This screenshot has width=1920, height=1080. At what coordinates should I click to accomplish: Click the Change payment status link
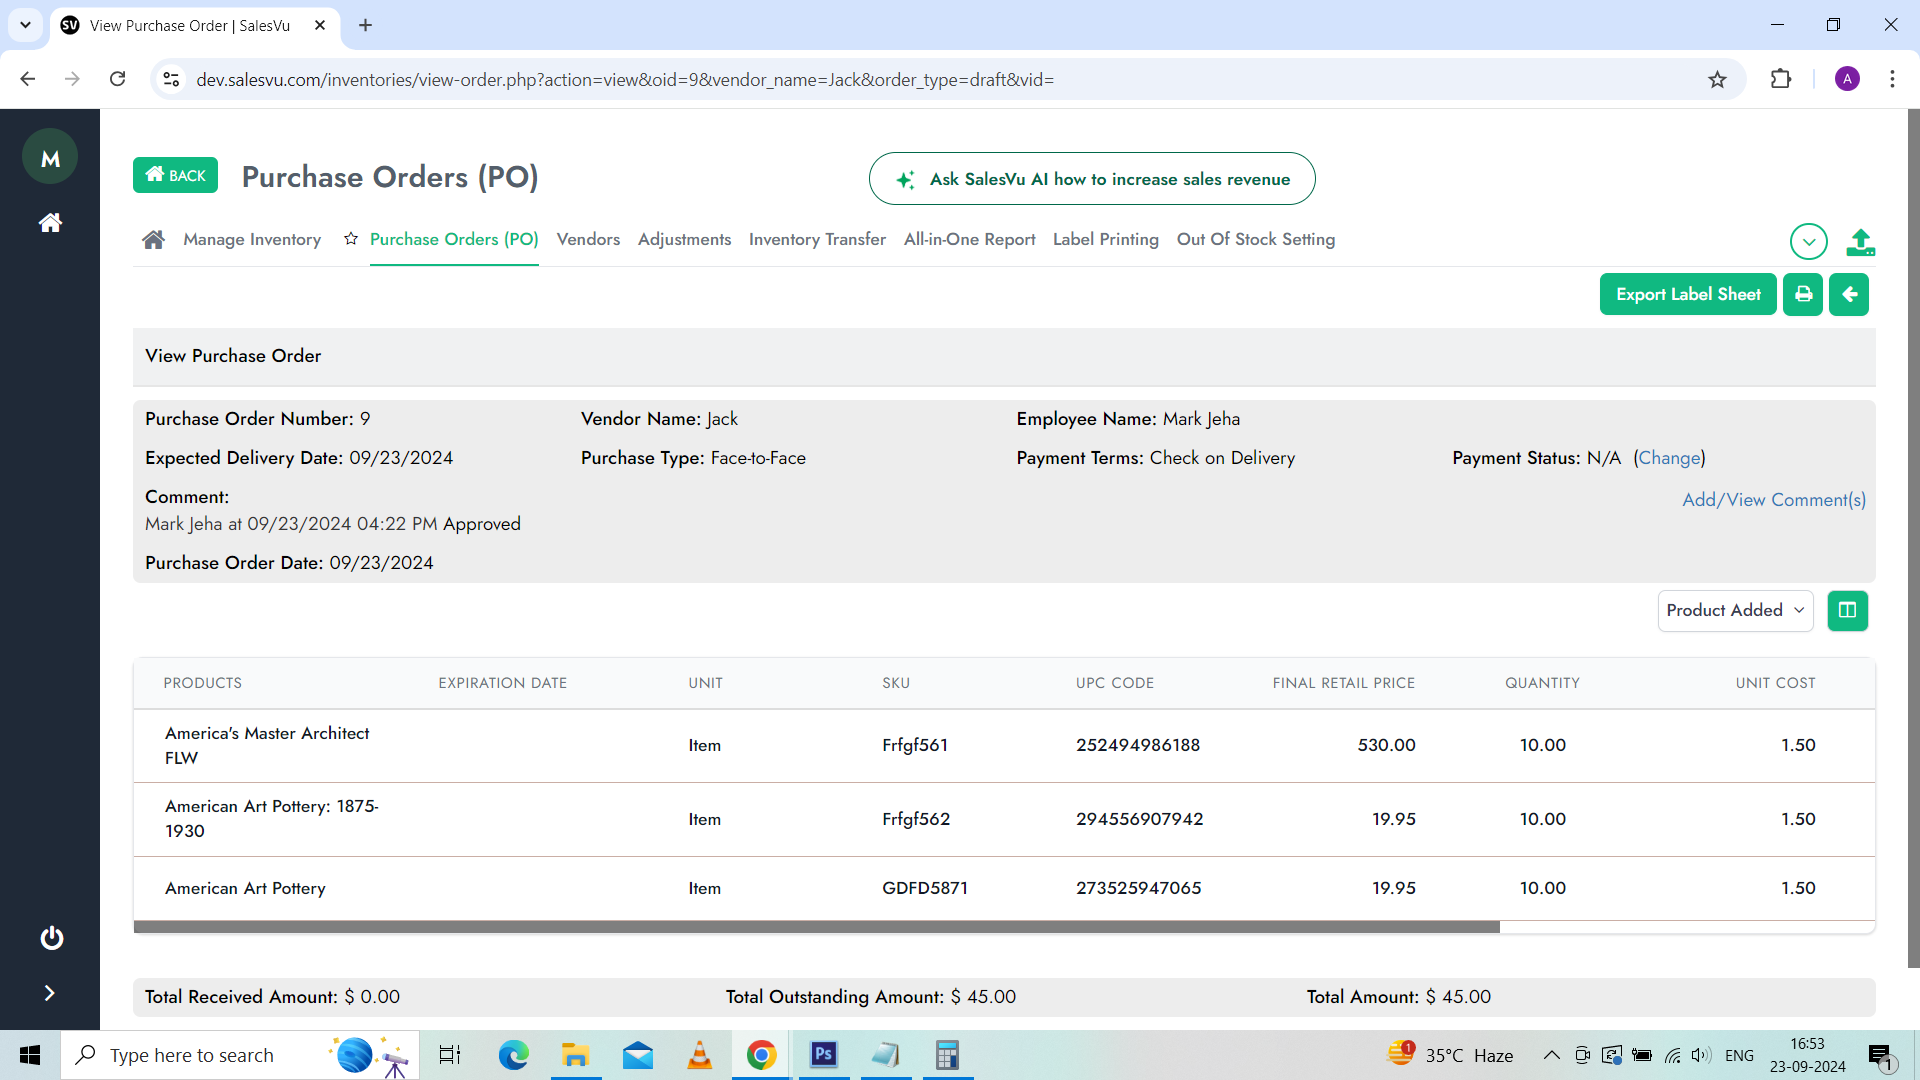[1669, 458]
